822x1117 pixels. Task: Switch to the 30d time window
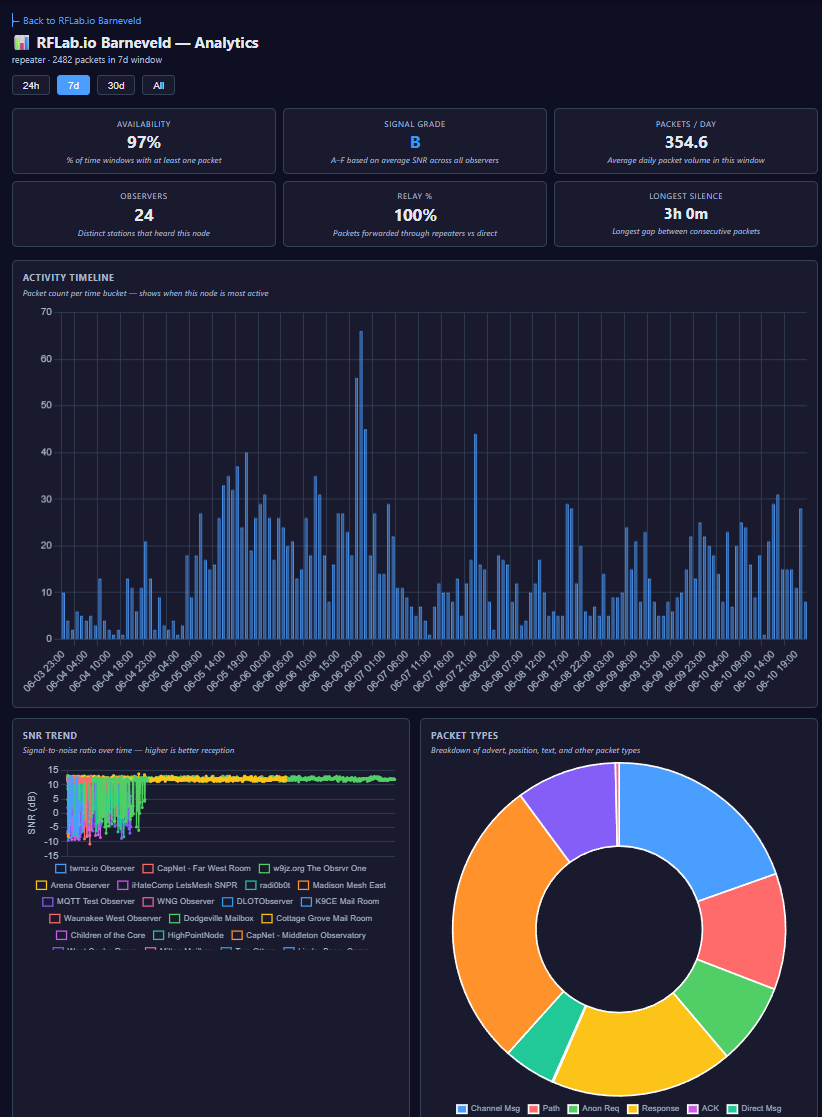point(116,85)
